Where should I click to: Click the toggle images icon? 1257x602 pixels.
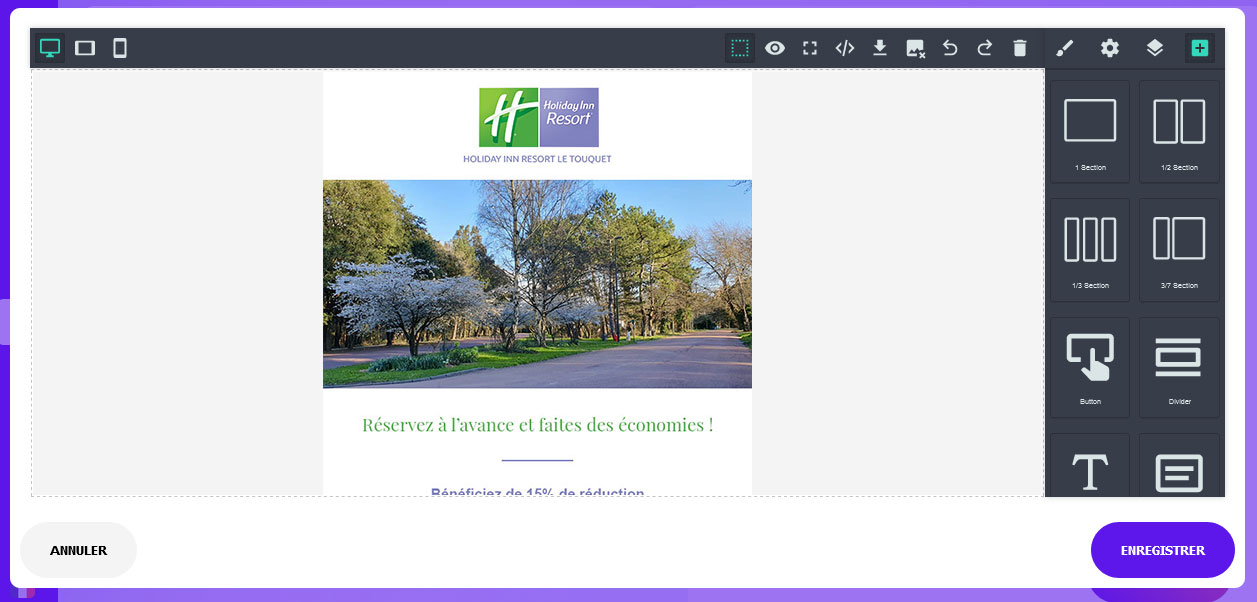click(x=915, y=48)
